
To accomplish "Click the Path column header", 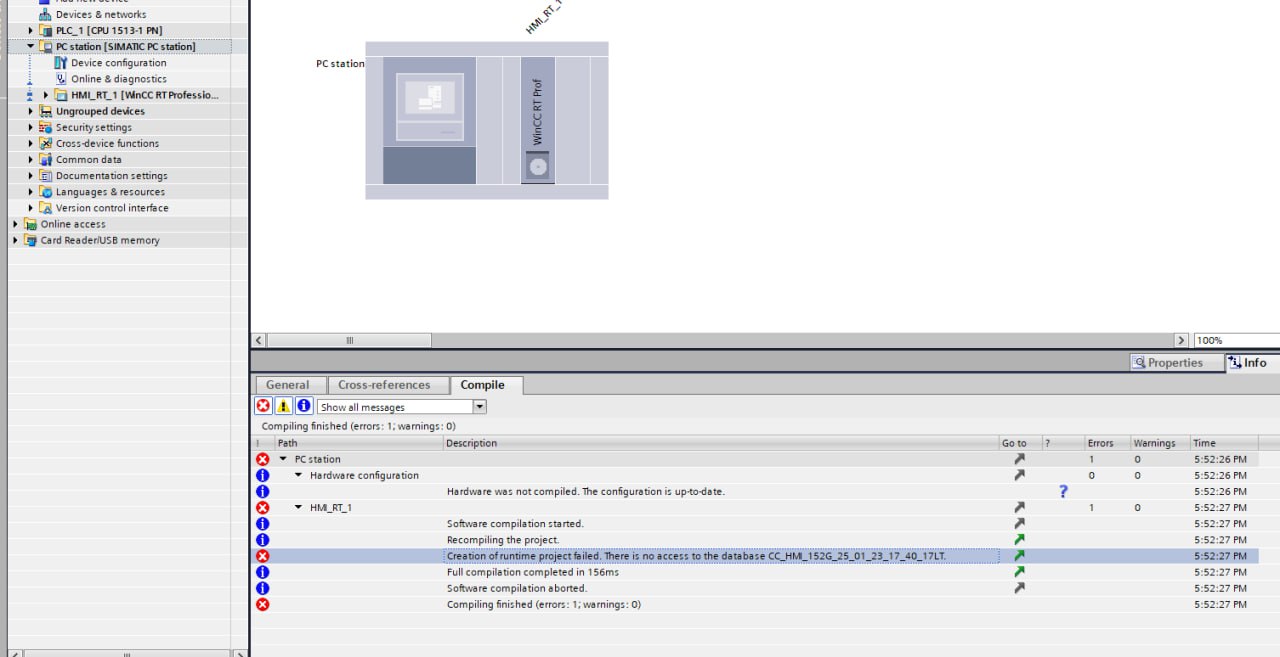I will 359,443.
